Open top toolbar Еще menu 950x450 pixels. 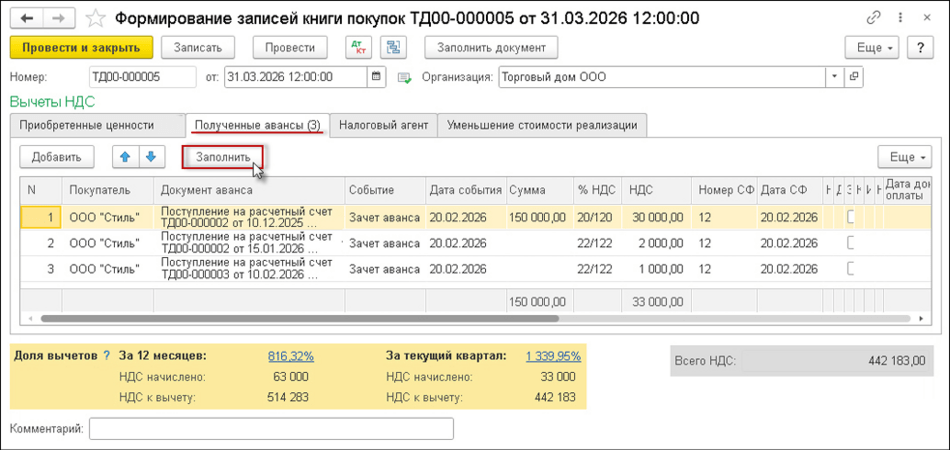pos(871,47)
